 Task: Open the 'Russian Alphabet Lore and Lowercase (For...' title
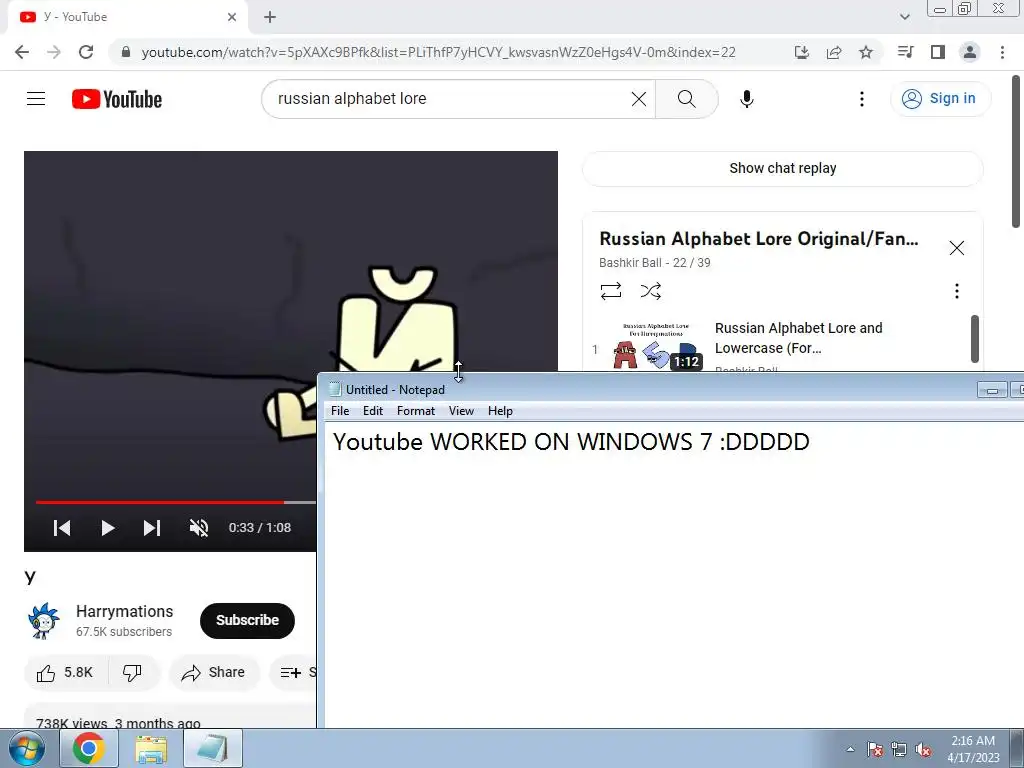pos(798,338)
